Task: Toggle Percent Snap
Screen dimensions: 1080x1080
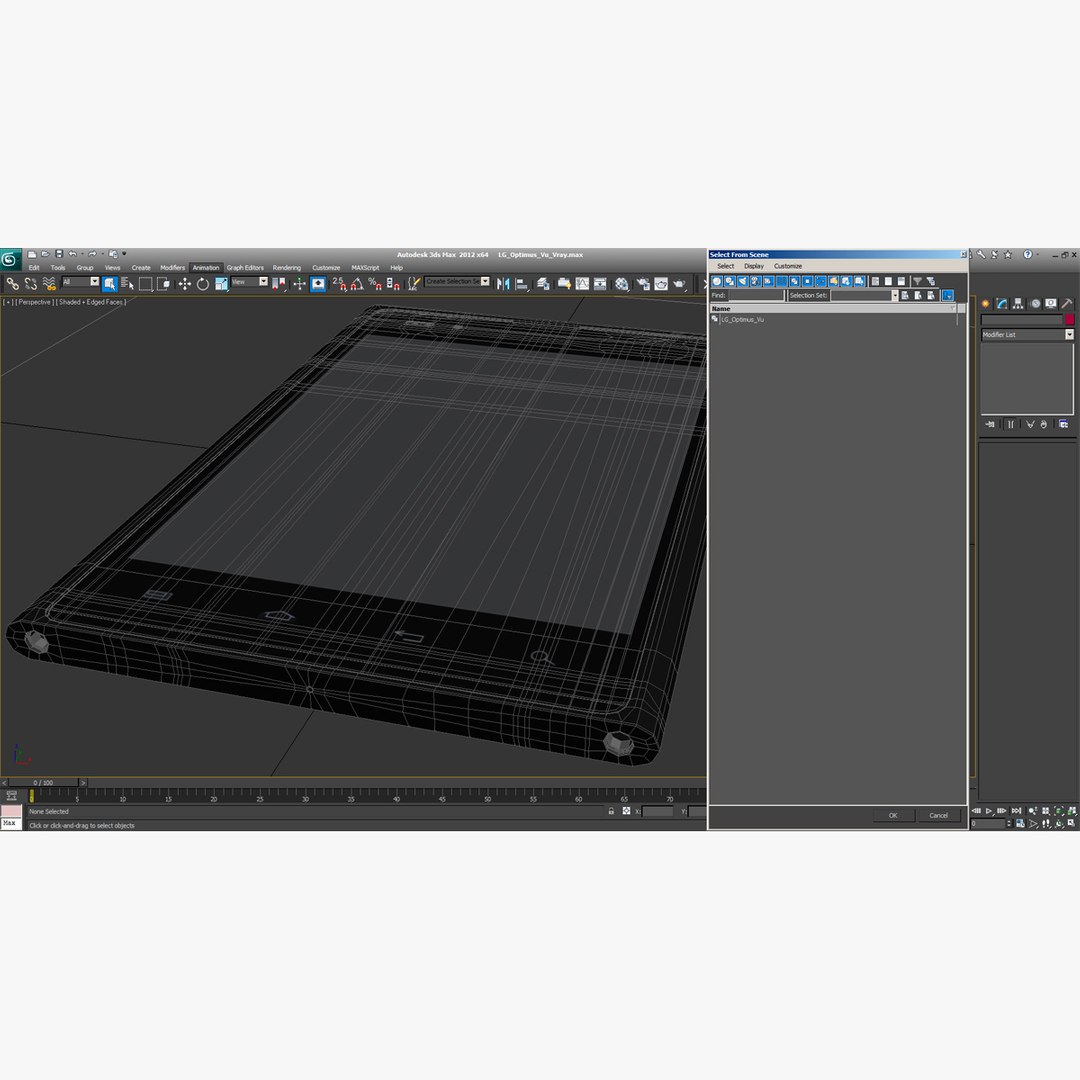Action: tap(375, 284)
